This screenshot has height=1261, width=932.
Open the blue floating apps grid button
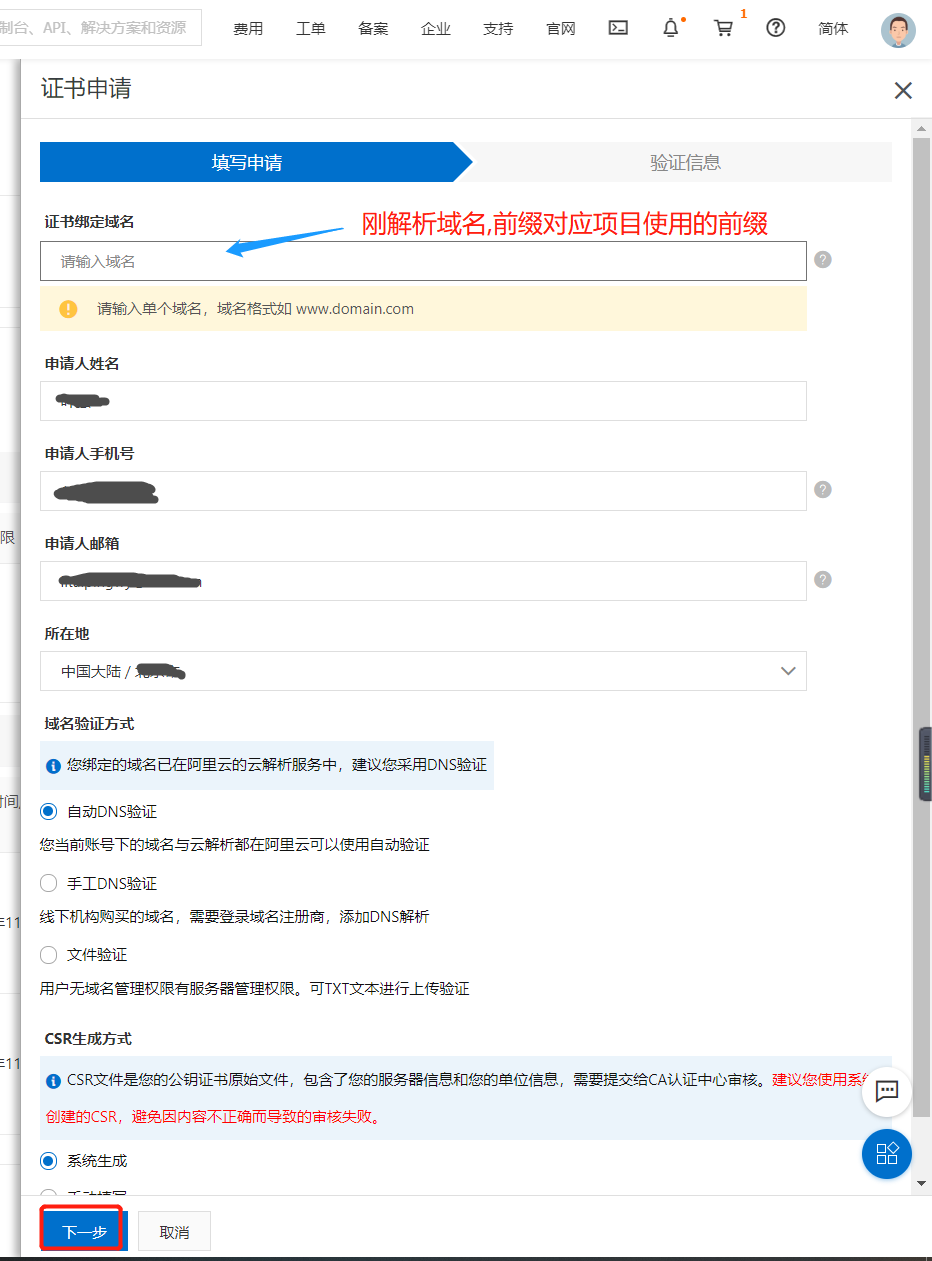[886, 1153]
